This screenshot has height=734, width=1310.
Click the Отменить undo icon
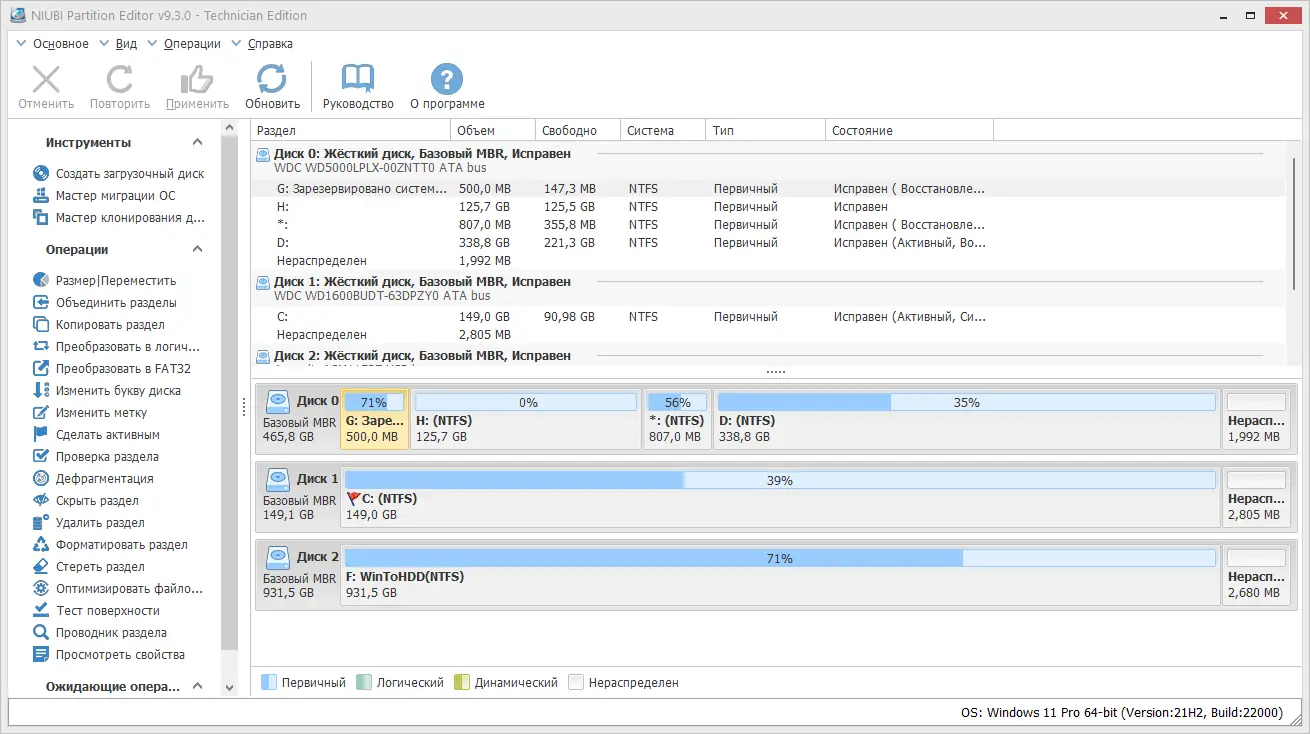tap(45, 78)
